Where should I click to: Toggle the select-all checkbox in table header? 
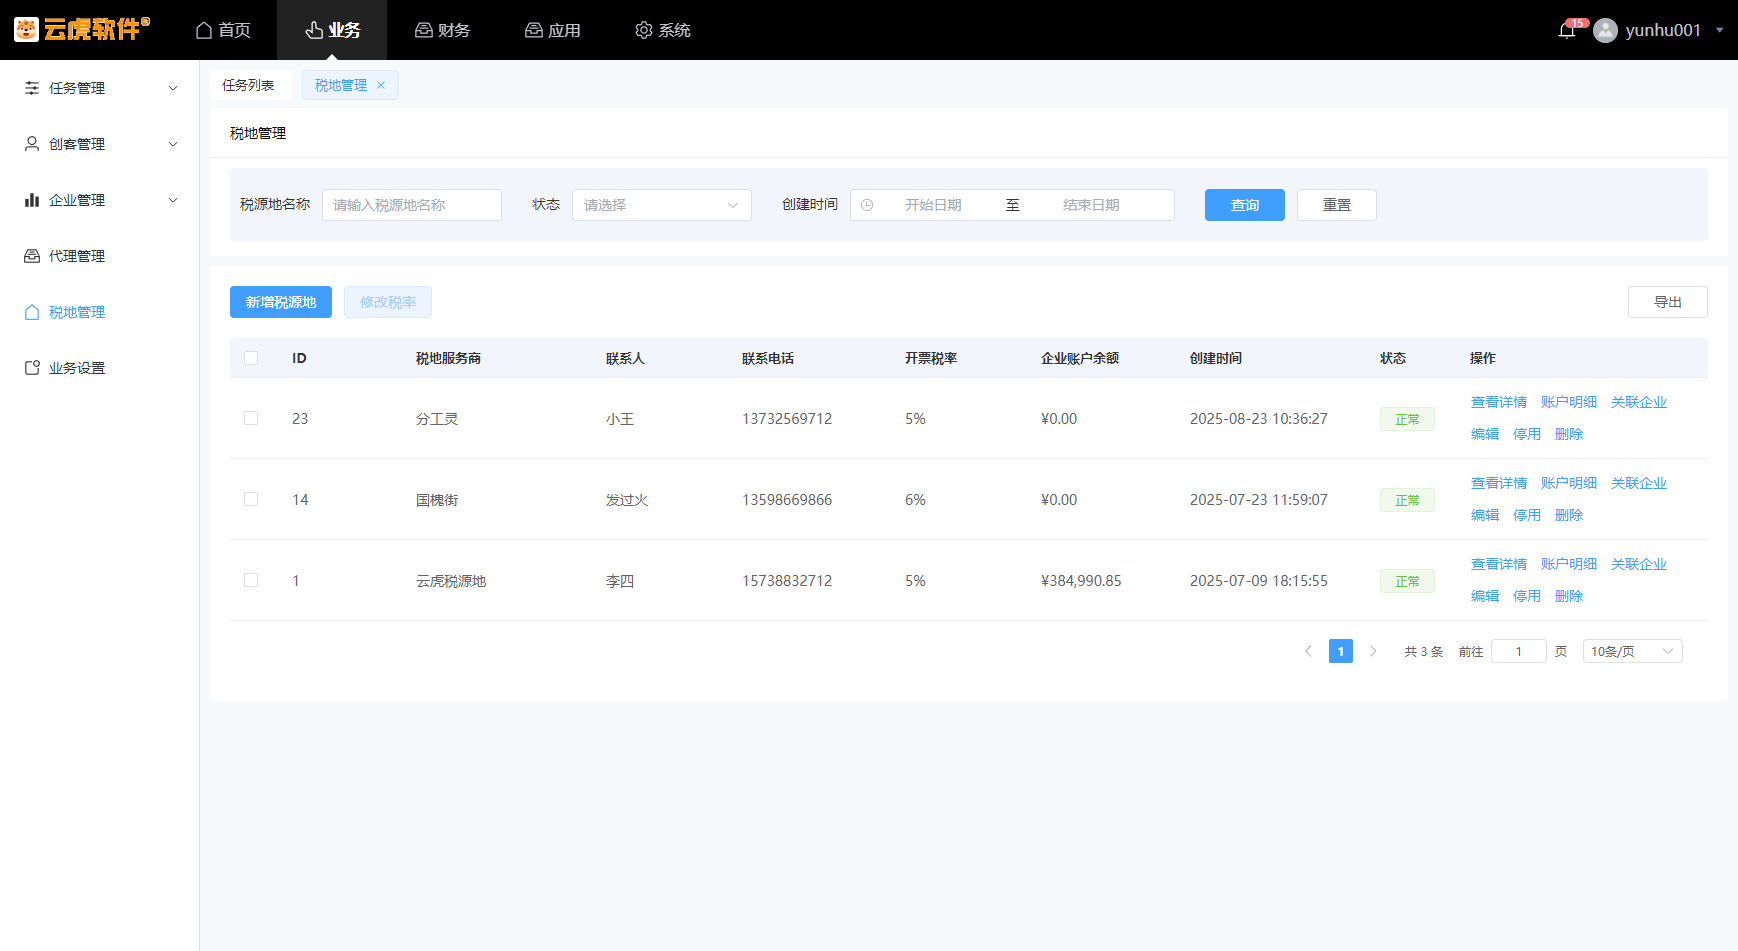(251, 358)
